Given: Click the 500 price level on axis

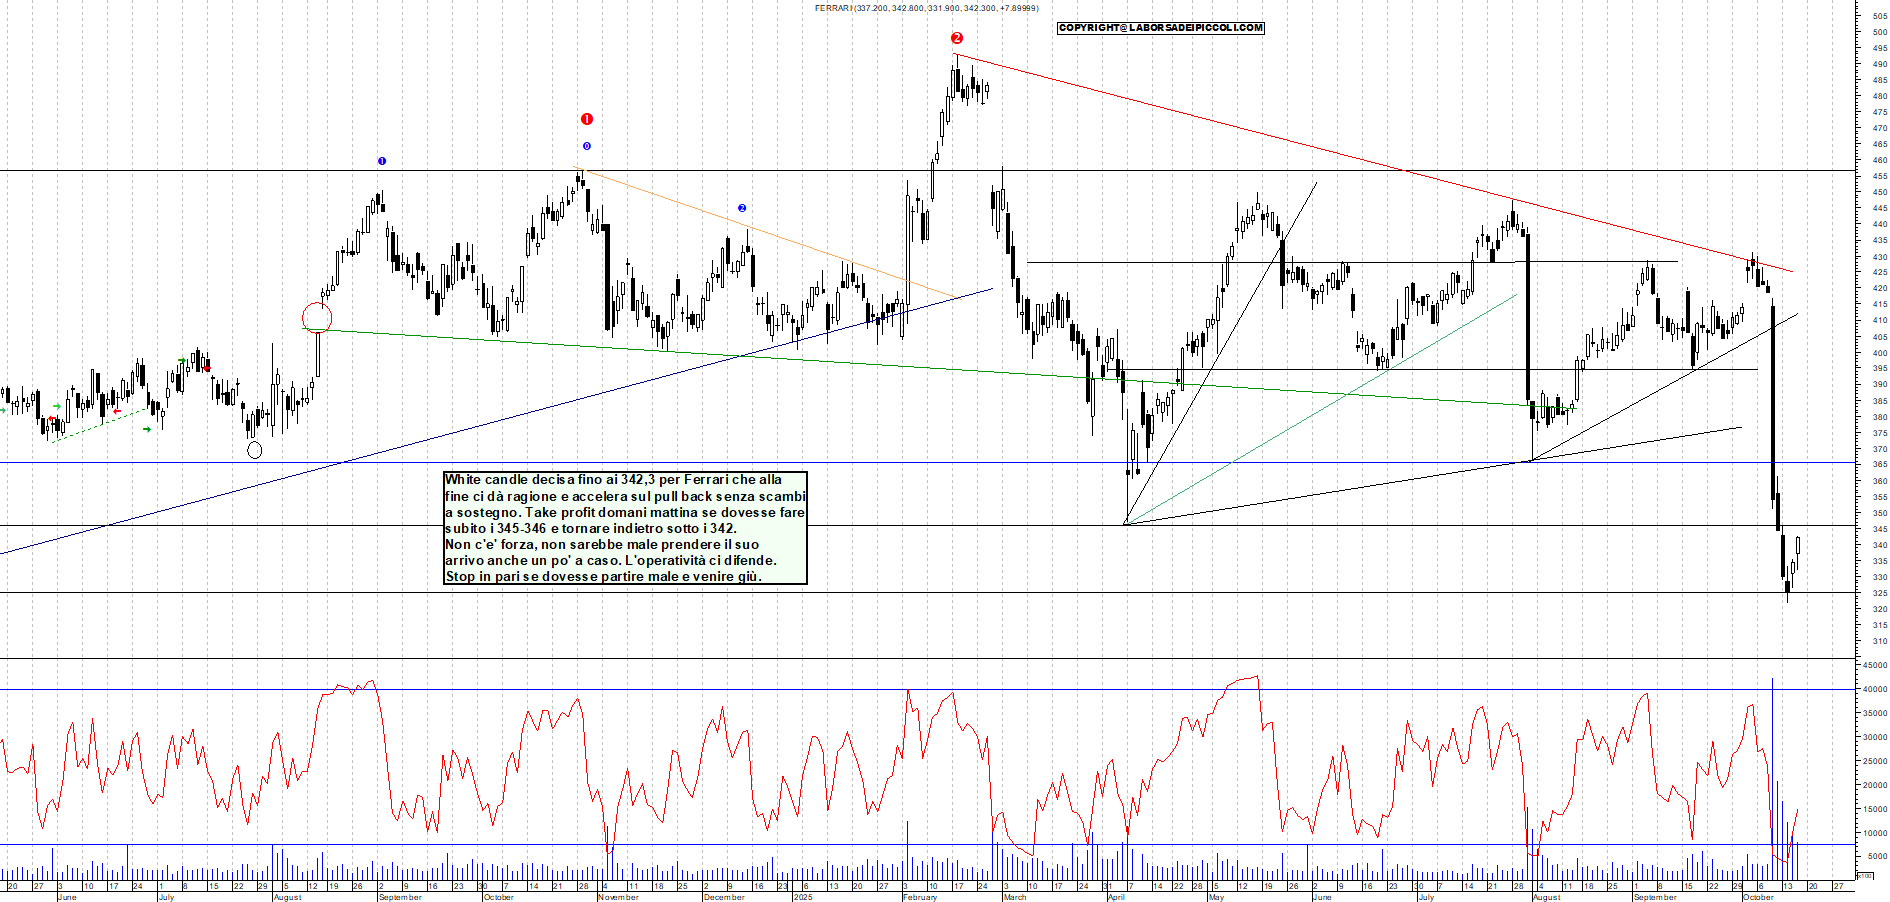Looking at the screenshot, I should [x=1879, y=32].
